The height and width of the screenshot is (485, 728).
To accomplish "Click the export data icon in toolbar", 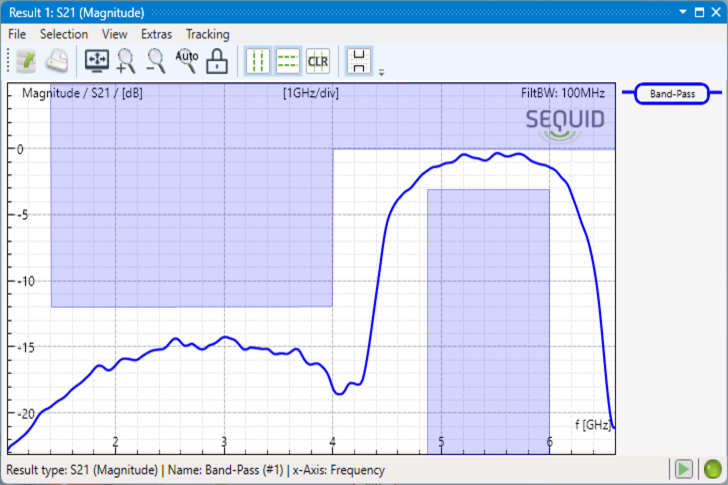I will pyautogui.click(x=26, y=61).
